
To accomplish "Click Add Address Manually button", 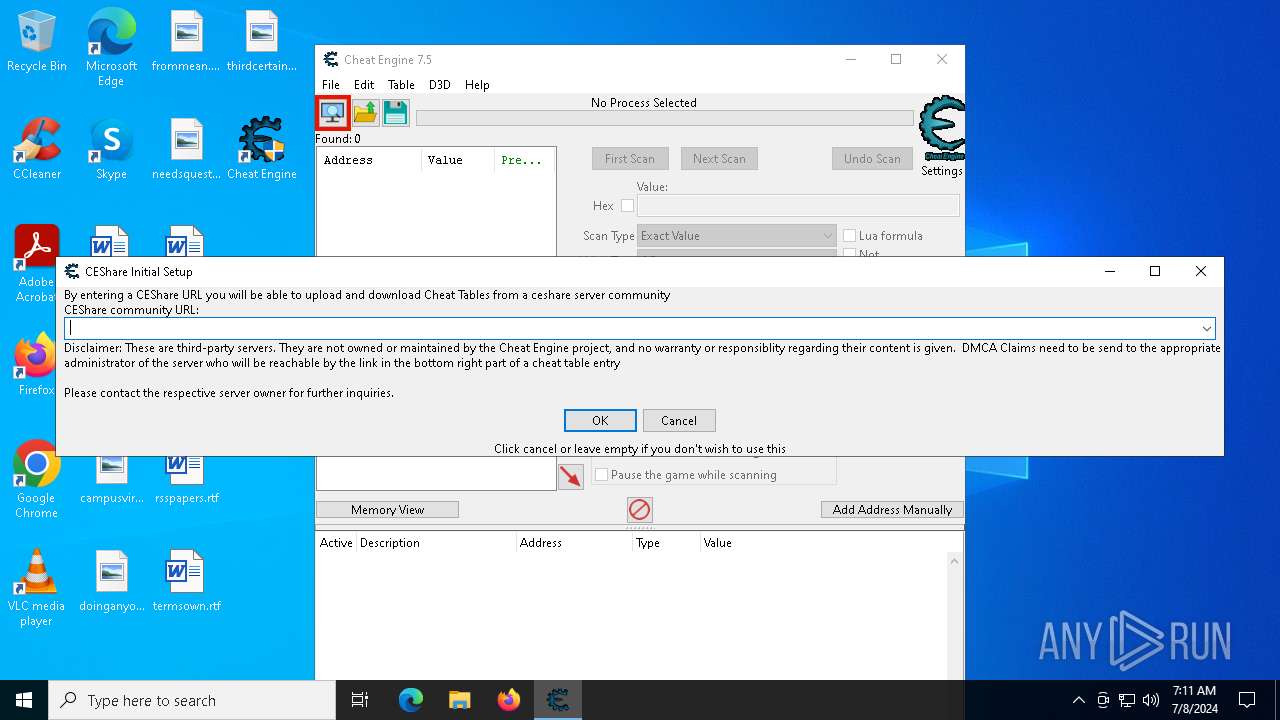I will point(892,510).
